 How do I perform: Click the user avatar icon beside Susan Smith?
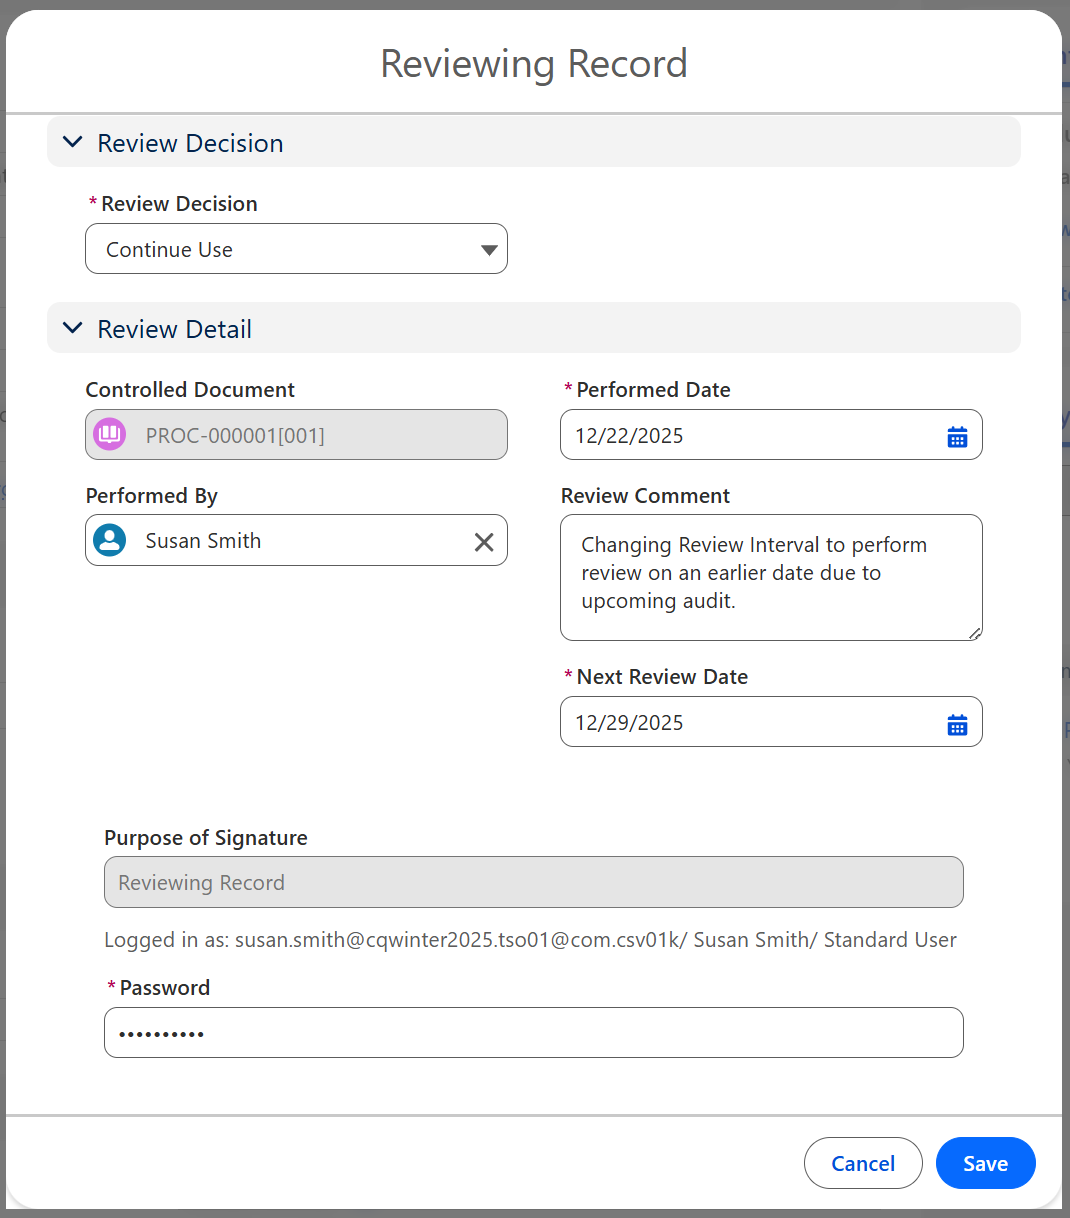110,541
